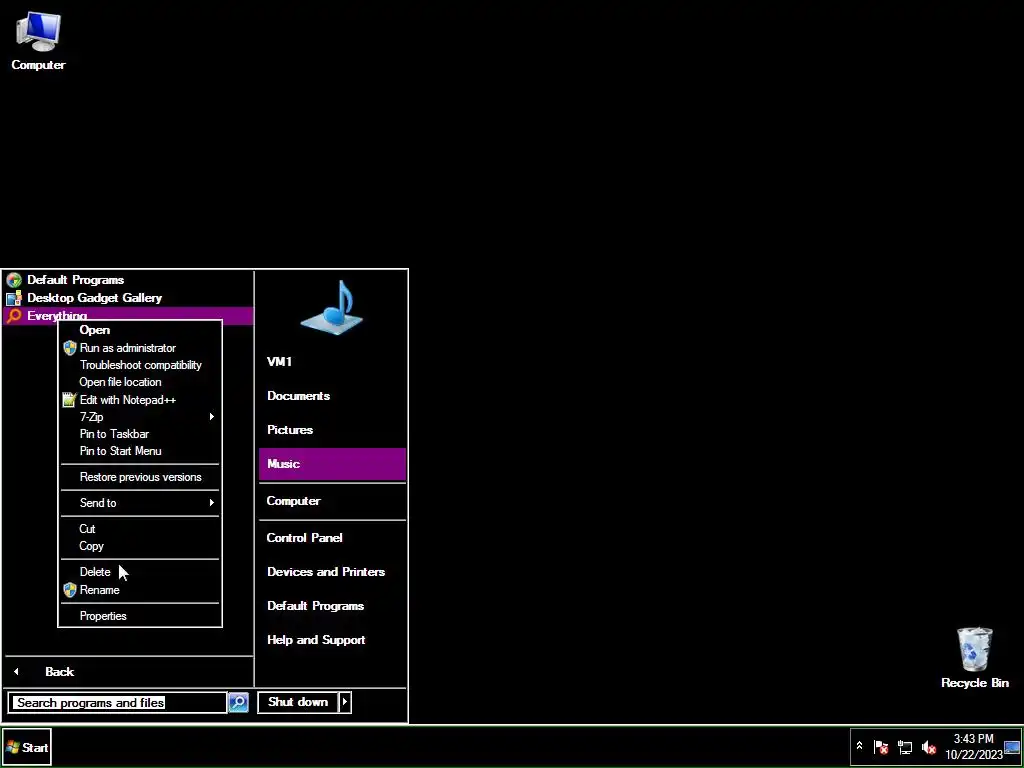Image resolution: width=1024 pixels, height=768 pixels.
Task: Choose Pin to Taskbar
Action: pos(140,434)
